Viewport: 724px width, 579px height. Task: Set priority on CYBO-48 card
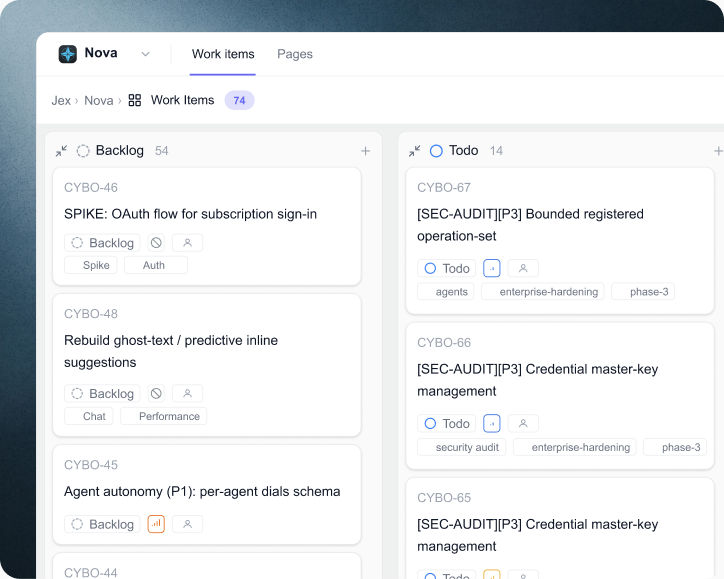click(x=156, y=393)
